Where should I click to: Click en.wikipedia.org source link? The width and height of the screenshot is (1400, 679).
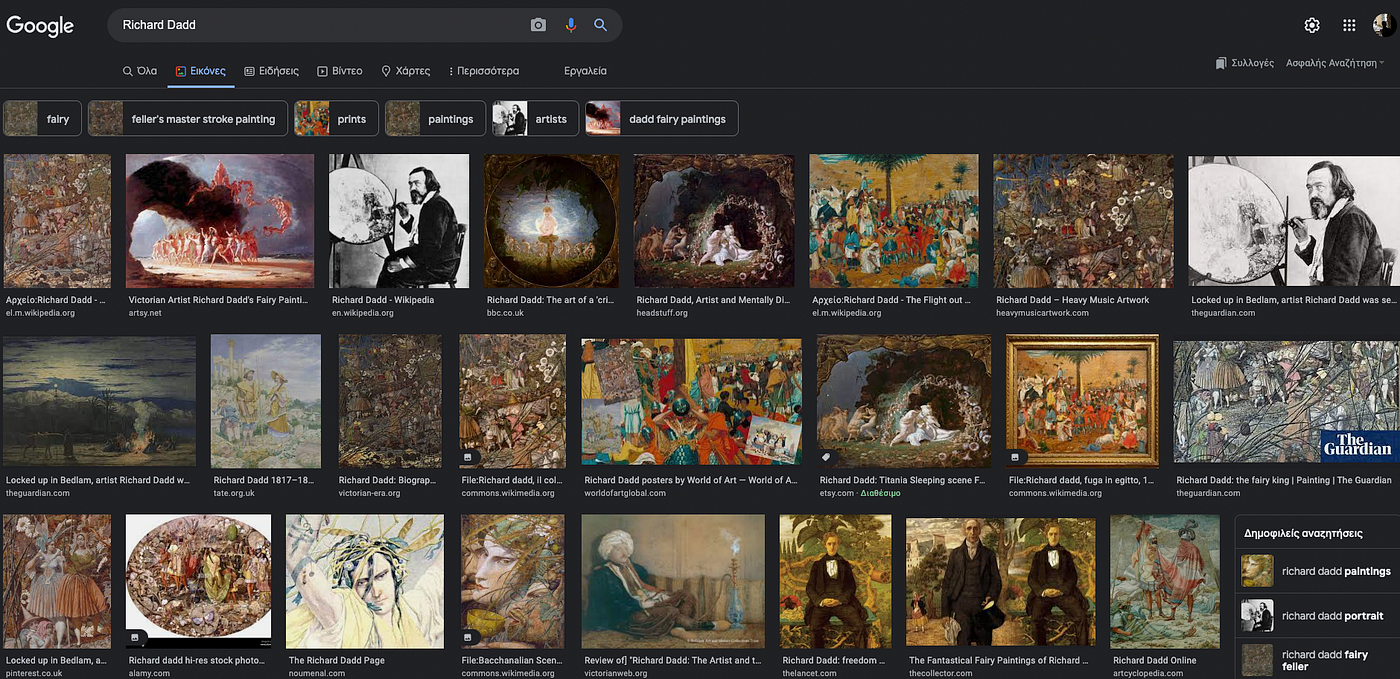(363, 313)
